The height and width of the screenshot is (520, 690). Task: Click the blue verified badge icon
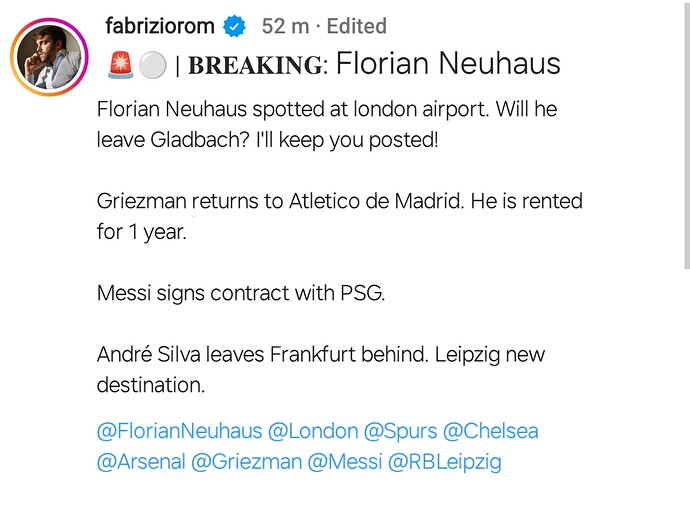(234, 26)
